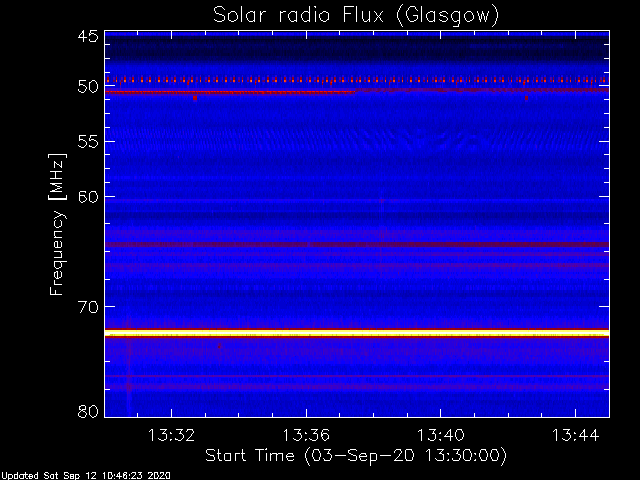Click the dark red band near 64 MHz
Screen dimensions: 640x480
tap(357, 244)
